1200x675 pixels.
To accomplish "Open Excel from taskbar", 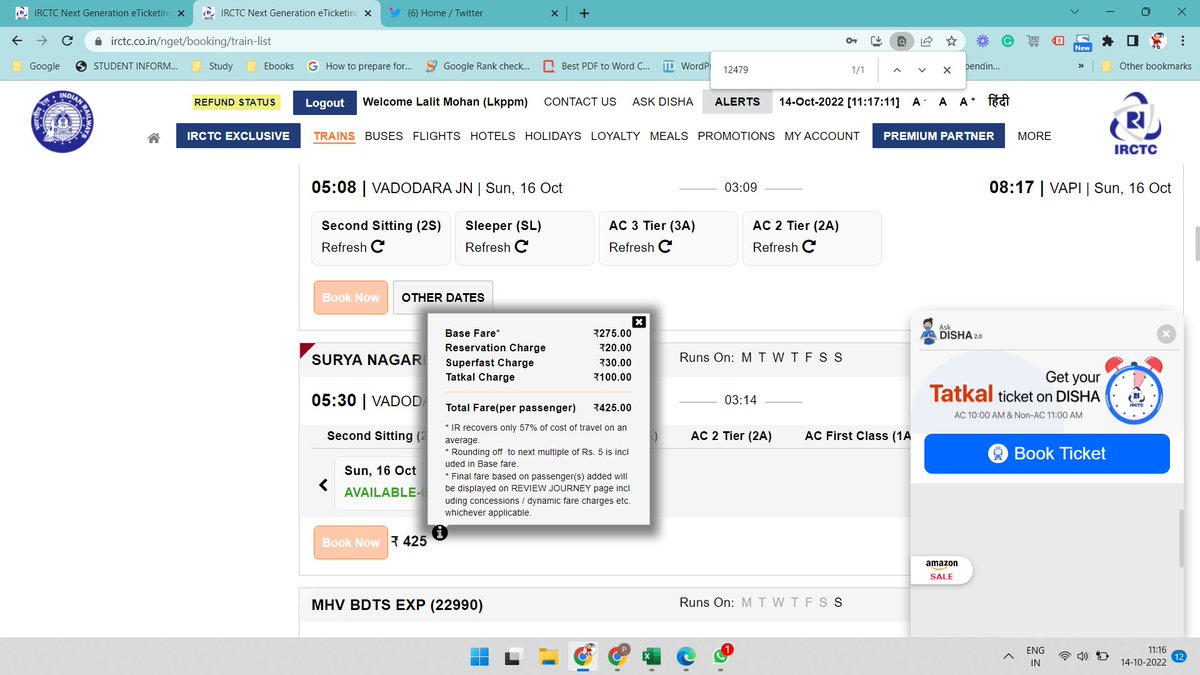I will click(x=650, y=656).
